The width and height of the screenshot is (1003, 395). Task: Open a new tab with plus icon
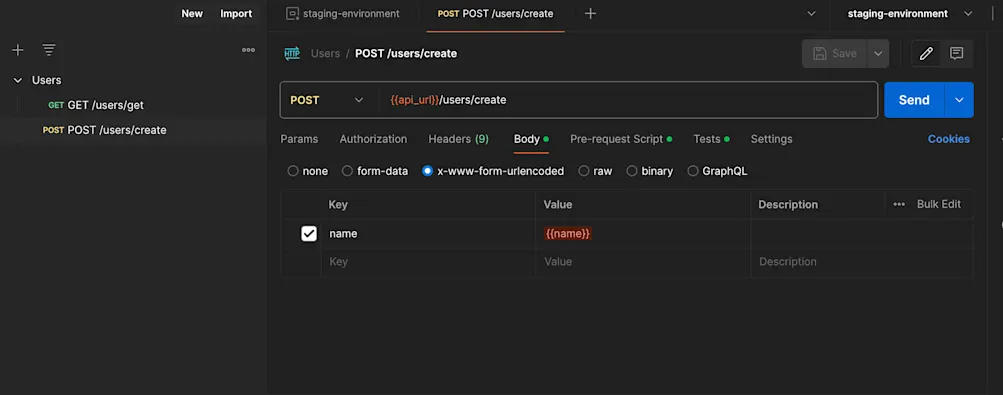click(x=590, y=13)
